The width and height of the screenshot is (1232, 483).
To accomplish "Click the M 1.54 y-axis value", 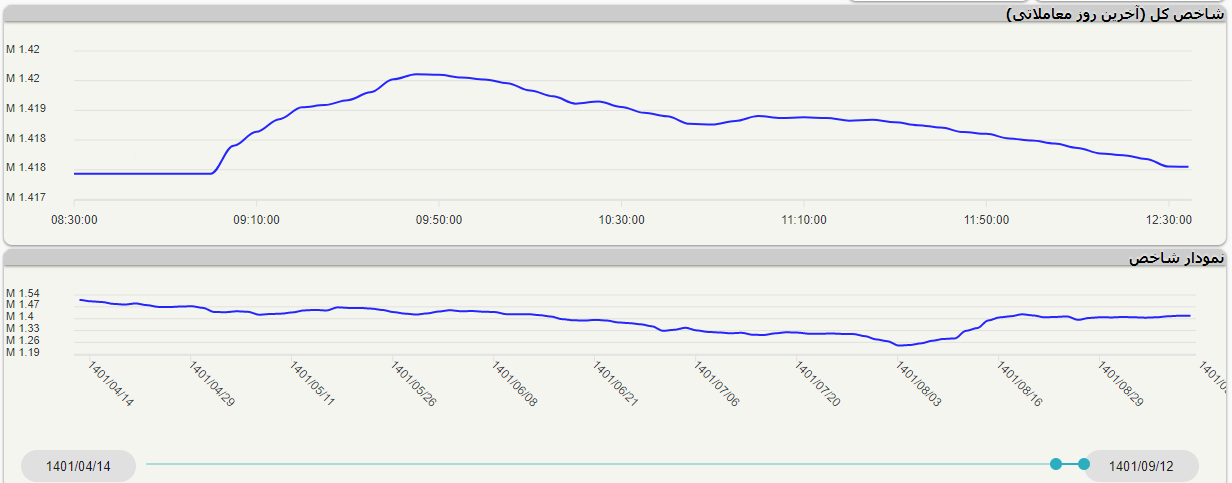I will [22, 293].
